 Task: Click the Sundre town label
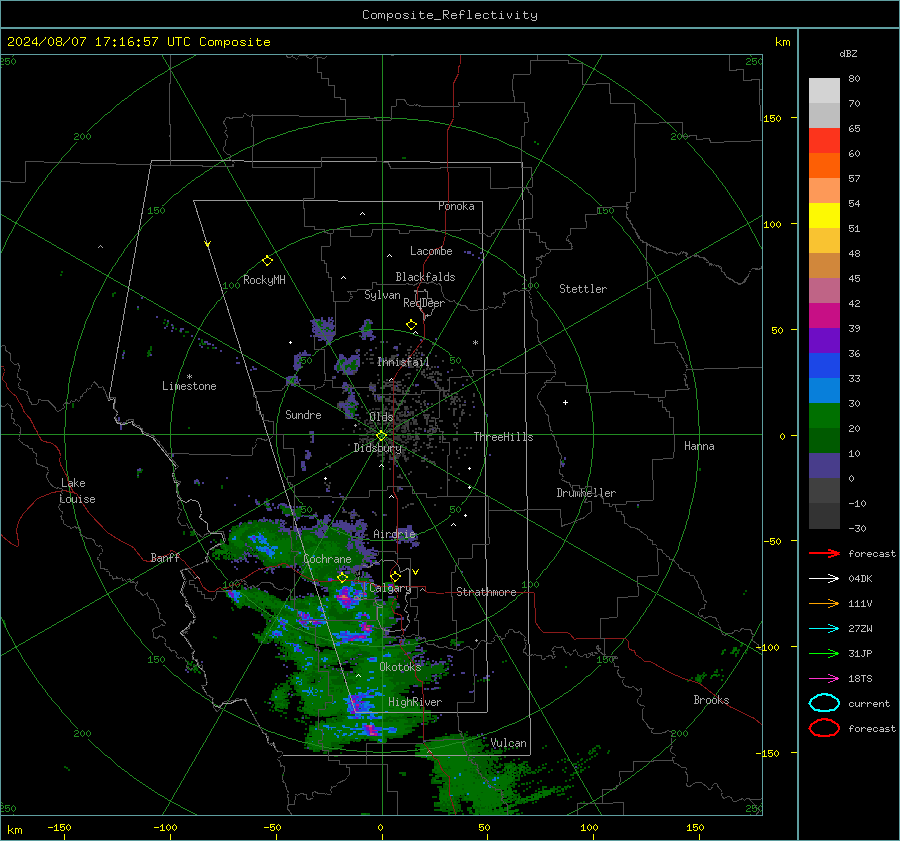303,415
